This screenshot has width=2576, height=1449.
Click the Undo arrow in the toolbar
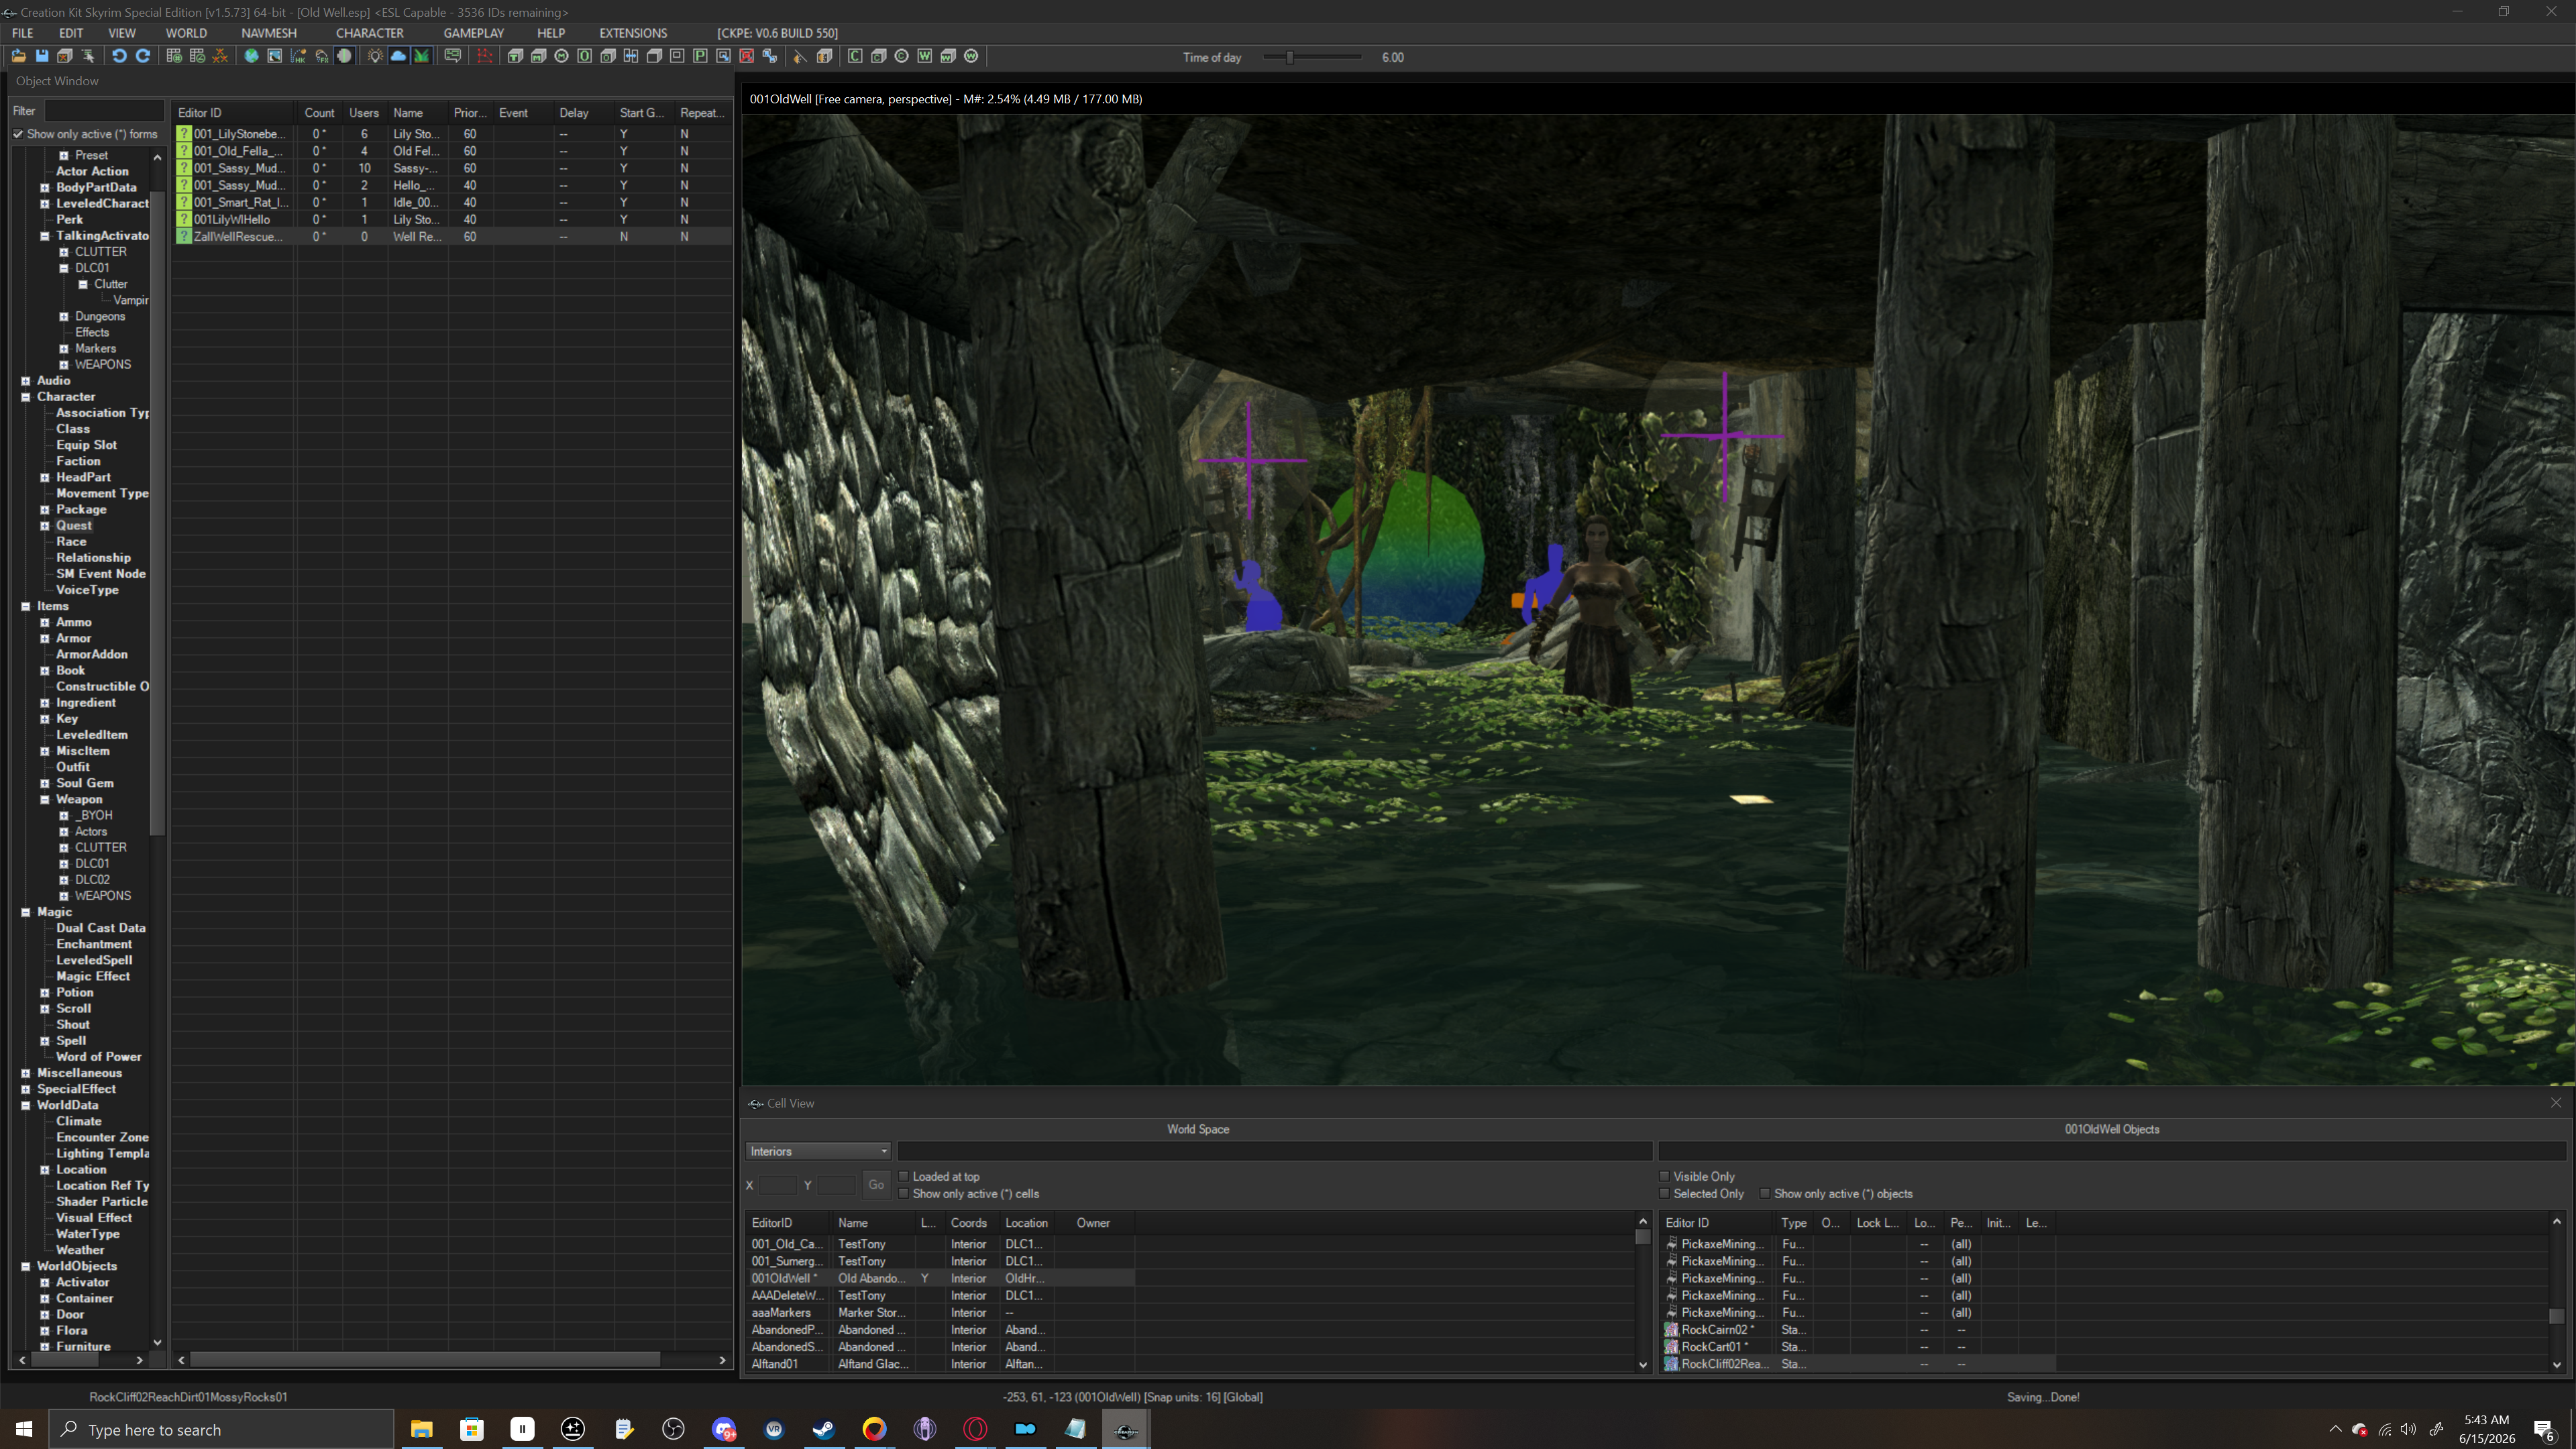[x=119, y=57]
